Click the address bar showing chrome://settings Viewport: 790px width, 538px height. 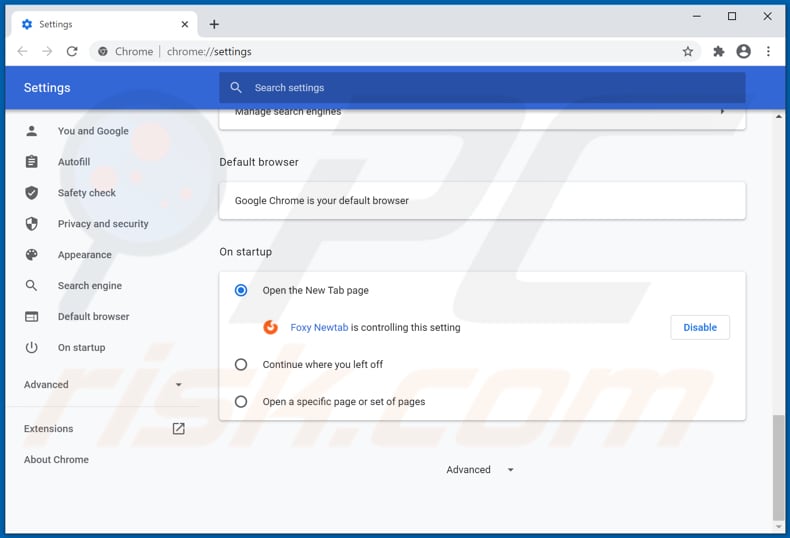tap(393, 51)
